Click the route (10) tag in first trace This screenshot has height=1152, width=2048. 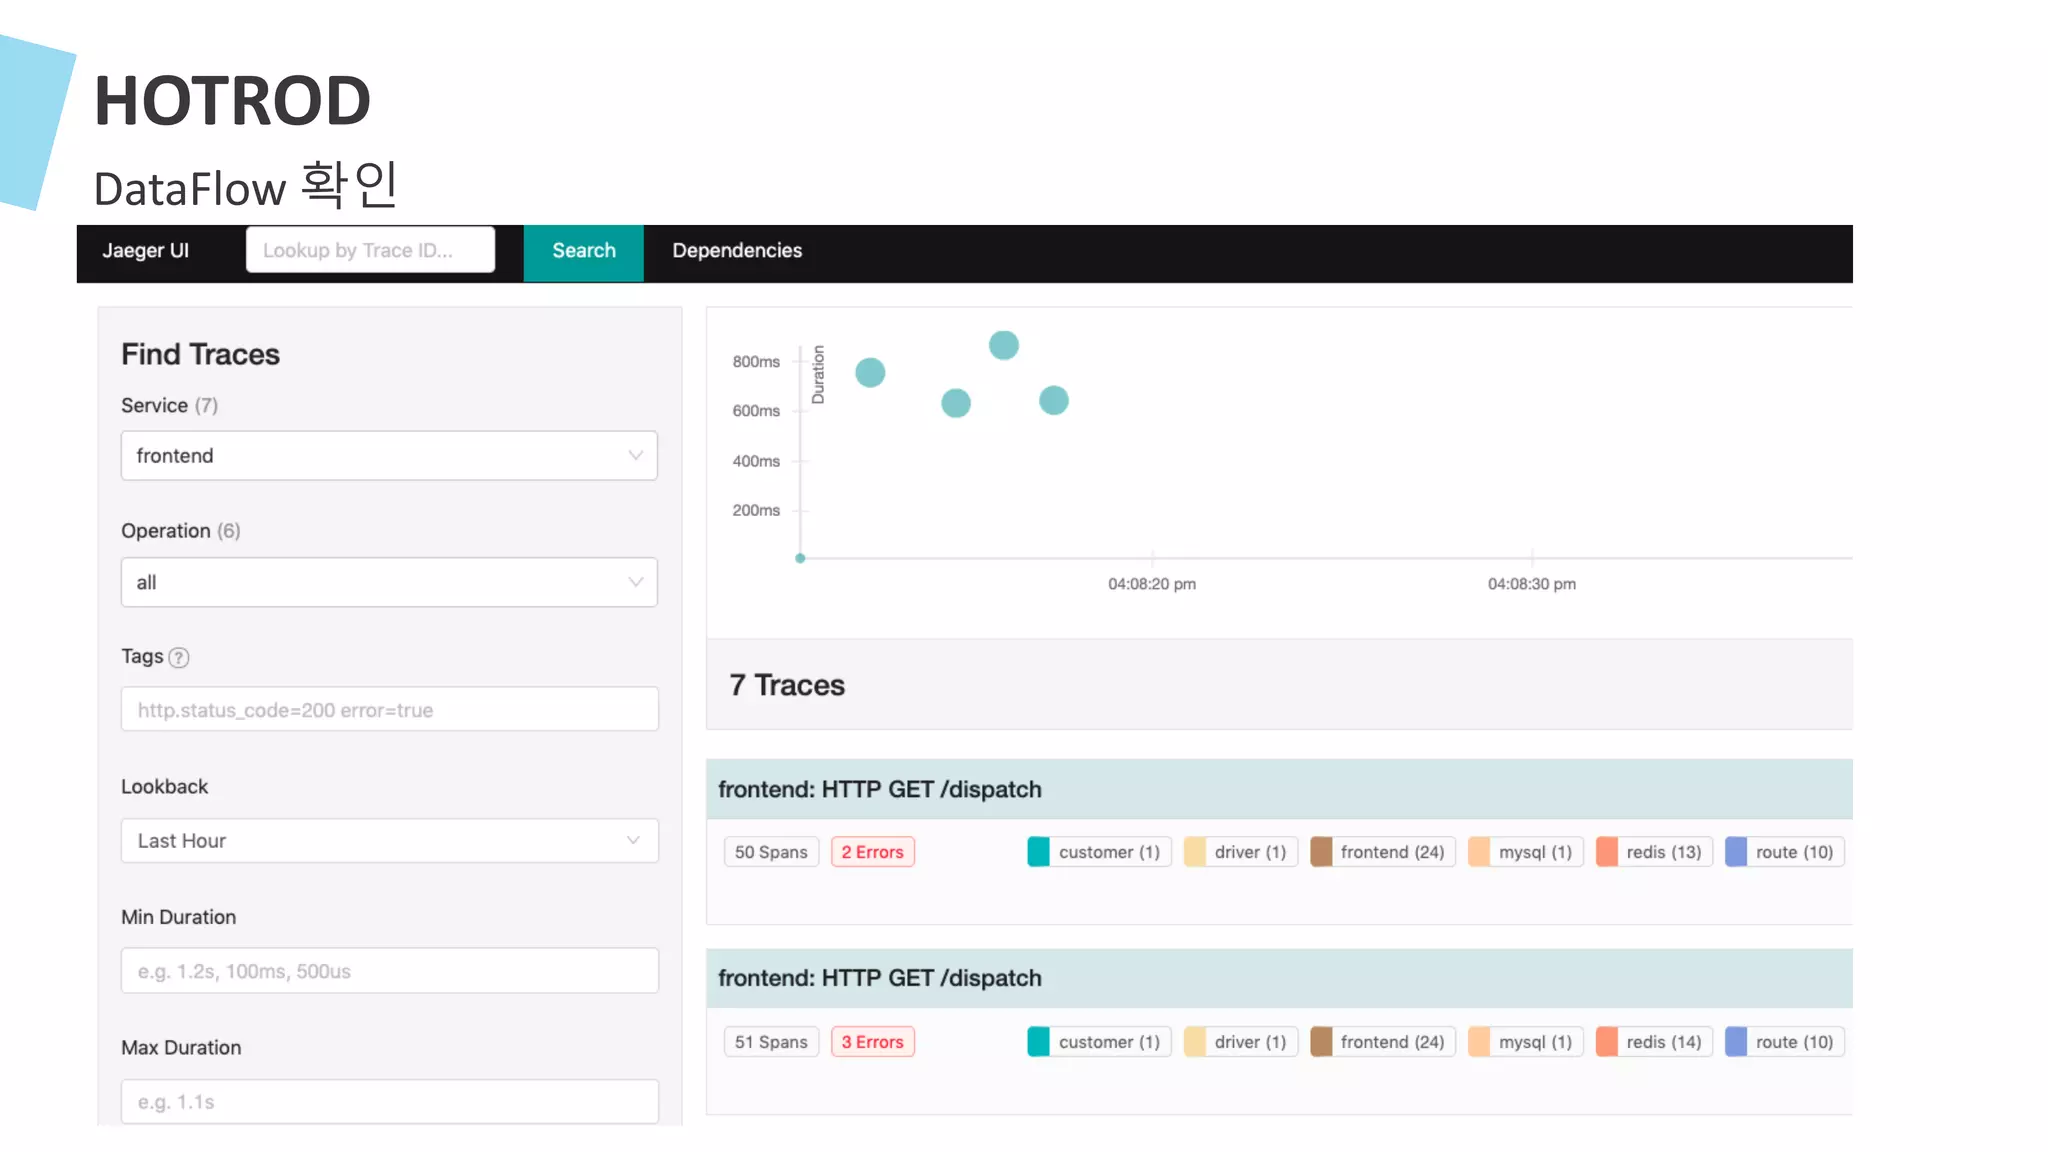click(1785, 852)
